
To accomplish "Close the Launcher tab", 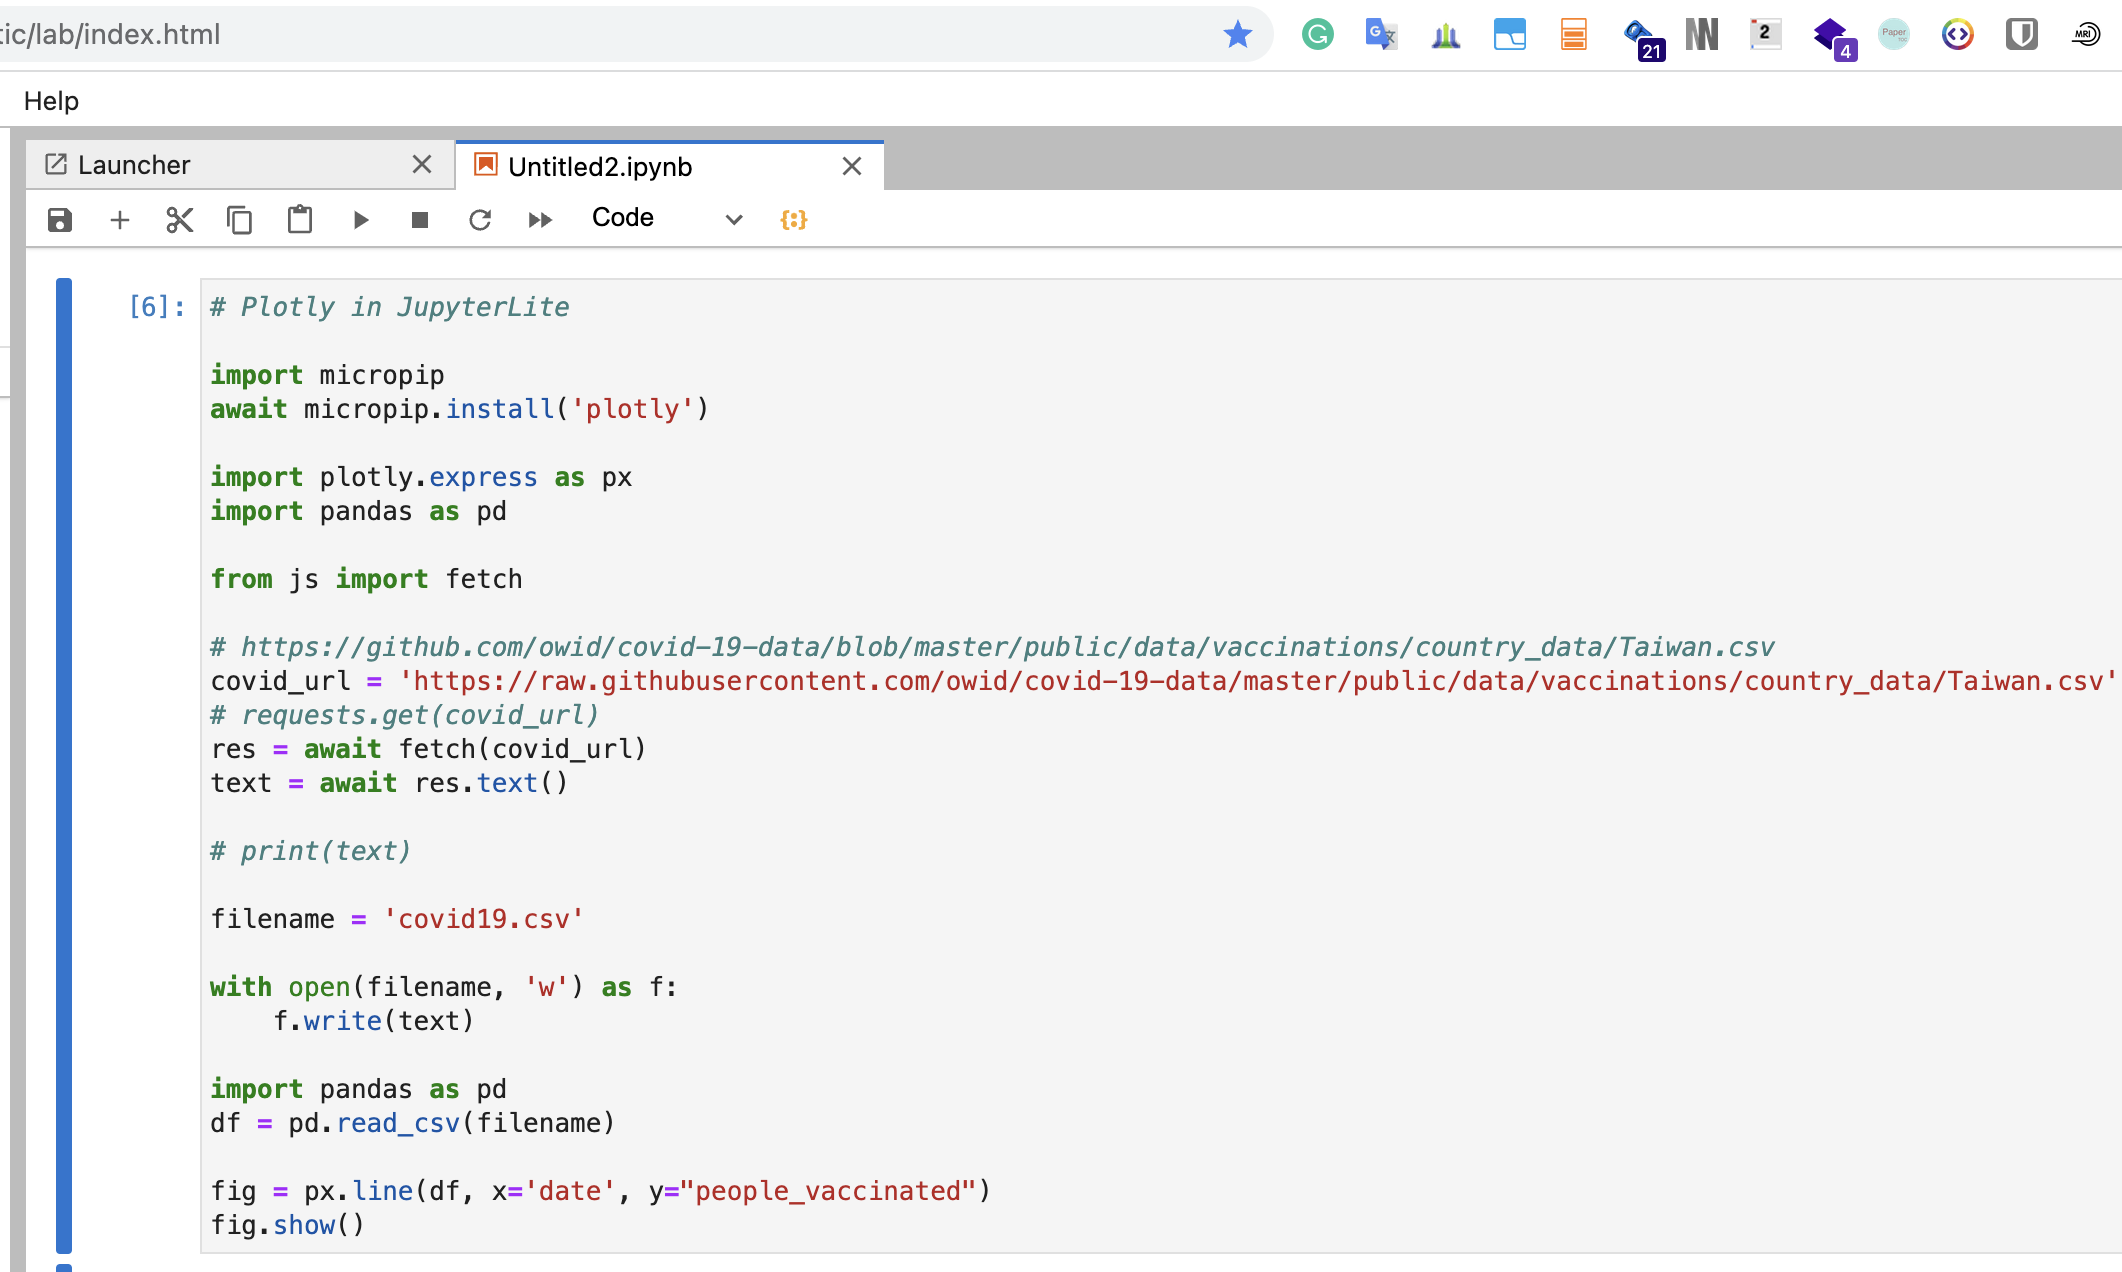I will (422, 165).
